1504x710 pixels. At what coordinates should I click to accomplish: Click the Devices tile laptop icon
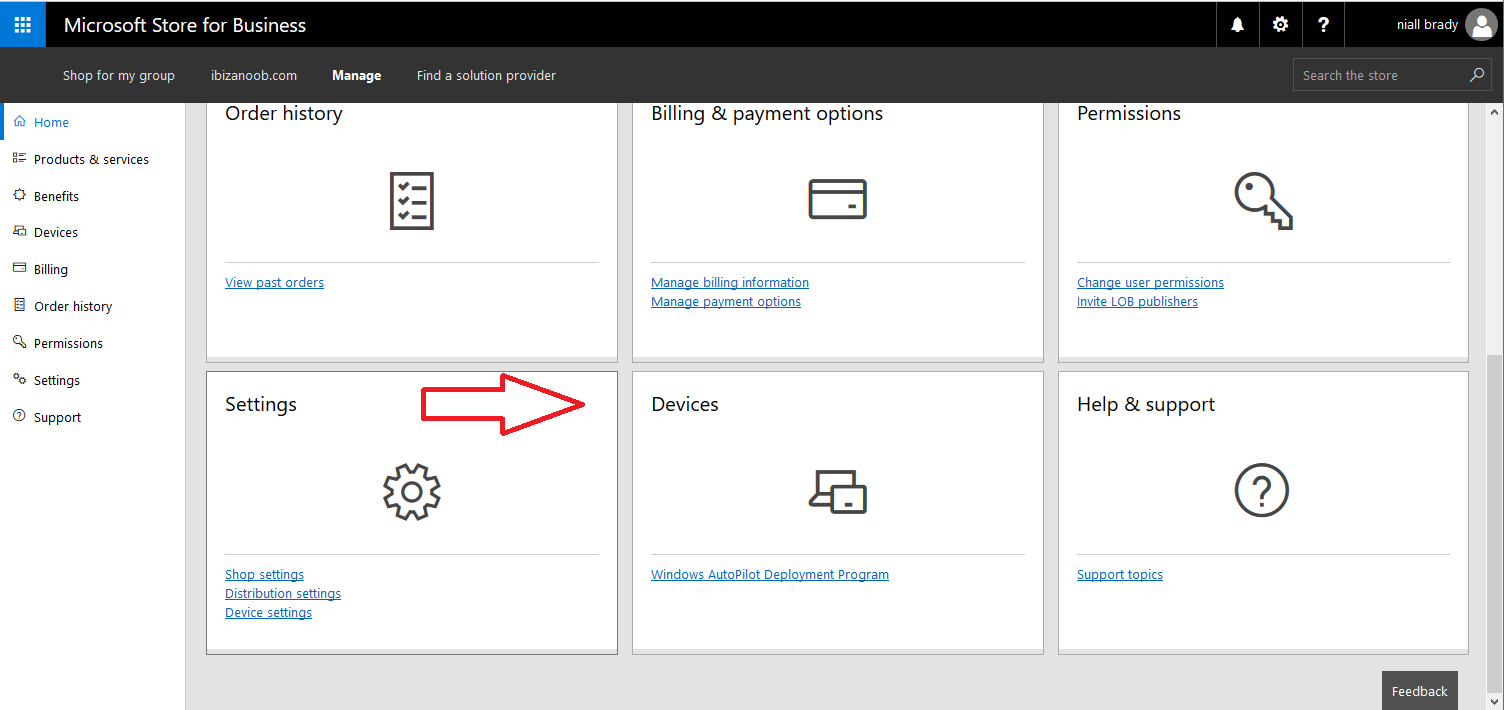837,491
